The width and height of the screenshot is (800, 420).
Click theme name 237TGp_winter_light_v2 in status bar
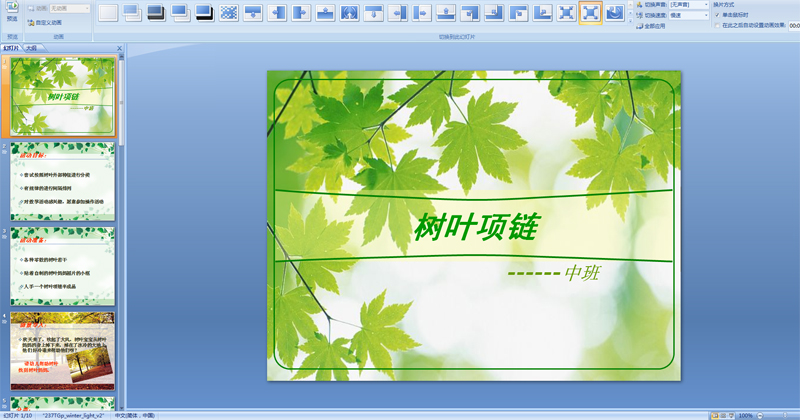(x=73, y=416)
